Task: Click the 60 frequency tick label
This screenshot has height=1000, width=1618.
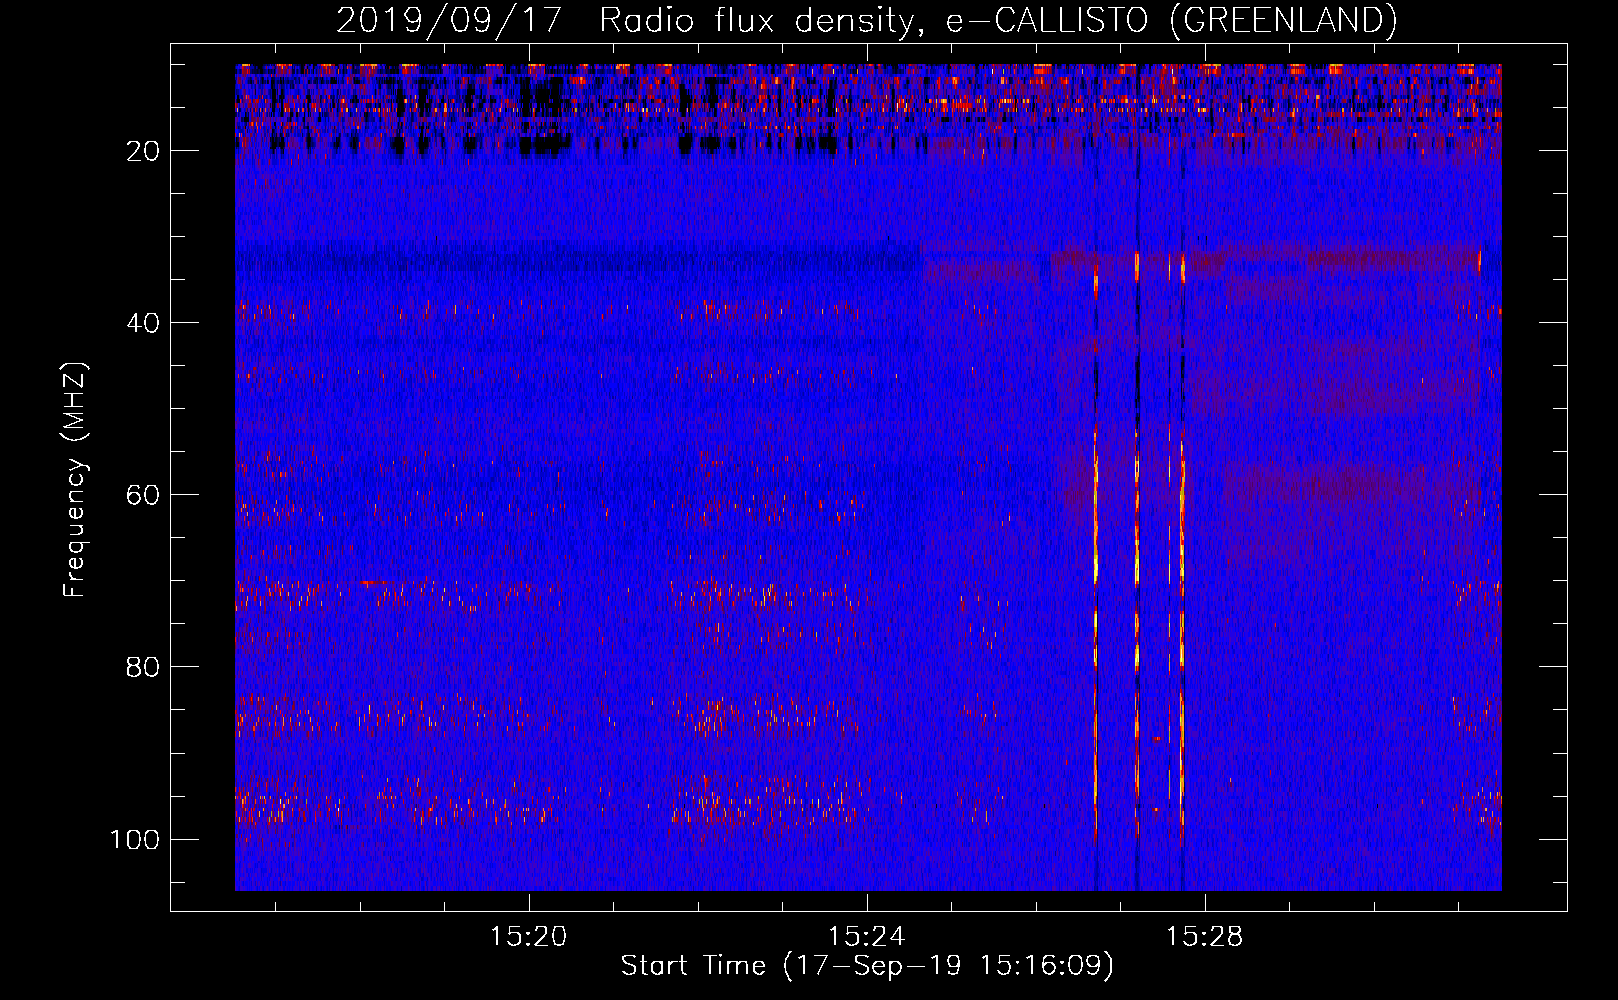Action: tap(143, 495)
